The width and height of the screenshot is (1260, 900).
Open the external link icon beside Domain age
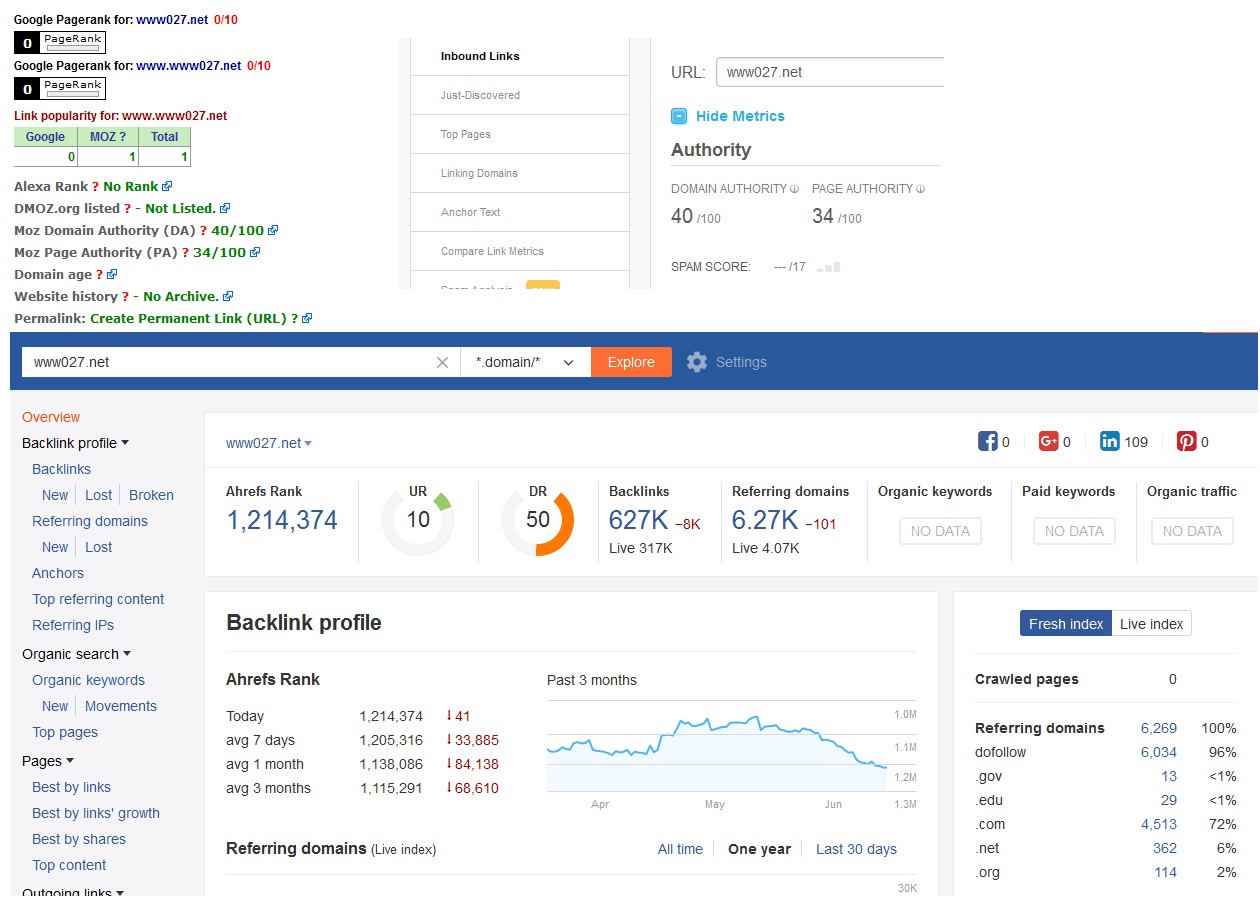(112, 274)
